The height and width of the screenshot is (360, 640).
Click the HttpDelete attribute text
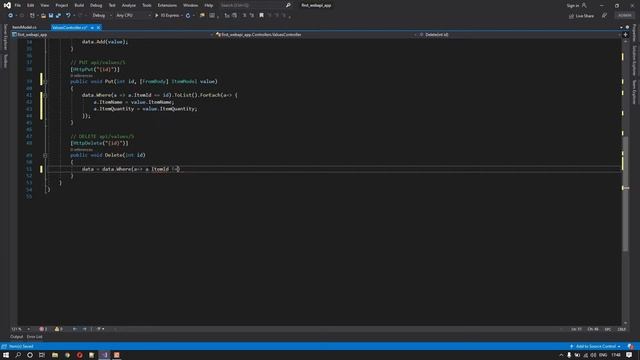click(99, 143)
